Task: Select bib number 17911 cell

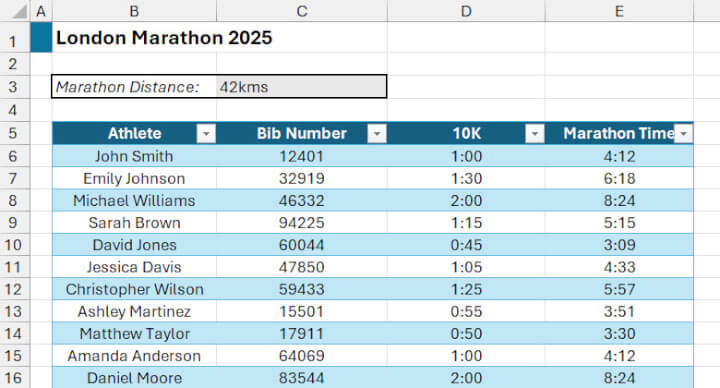Action: 302,333
